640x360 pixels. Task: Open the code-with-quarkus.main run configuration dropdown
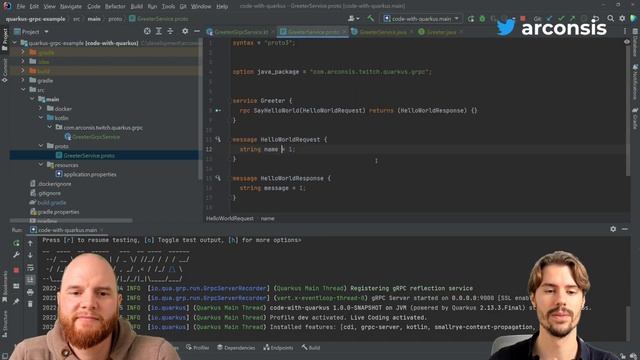pos(421,19)
